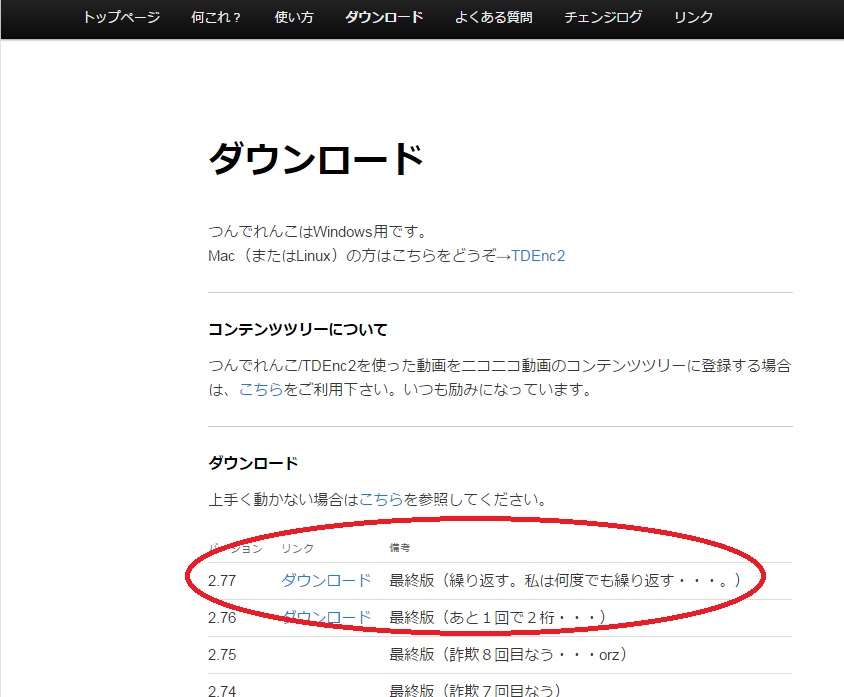Click the リンク column header
This screenshot has height=697, width=844.
tap(299, 548)
